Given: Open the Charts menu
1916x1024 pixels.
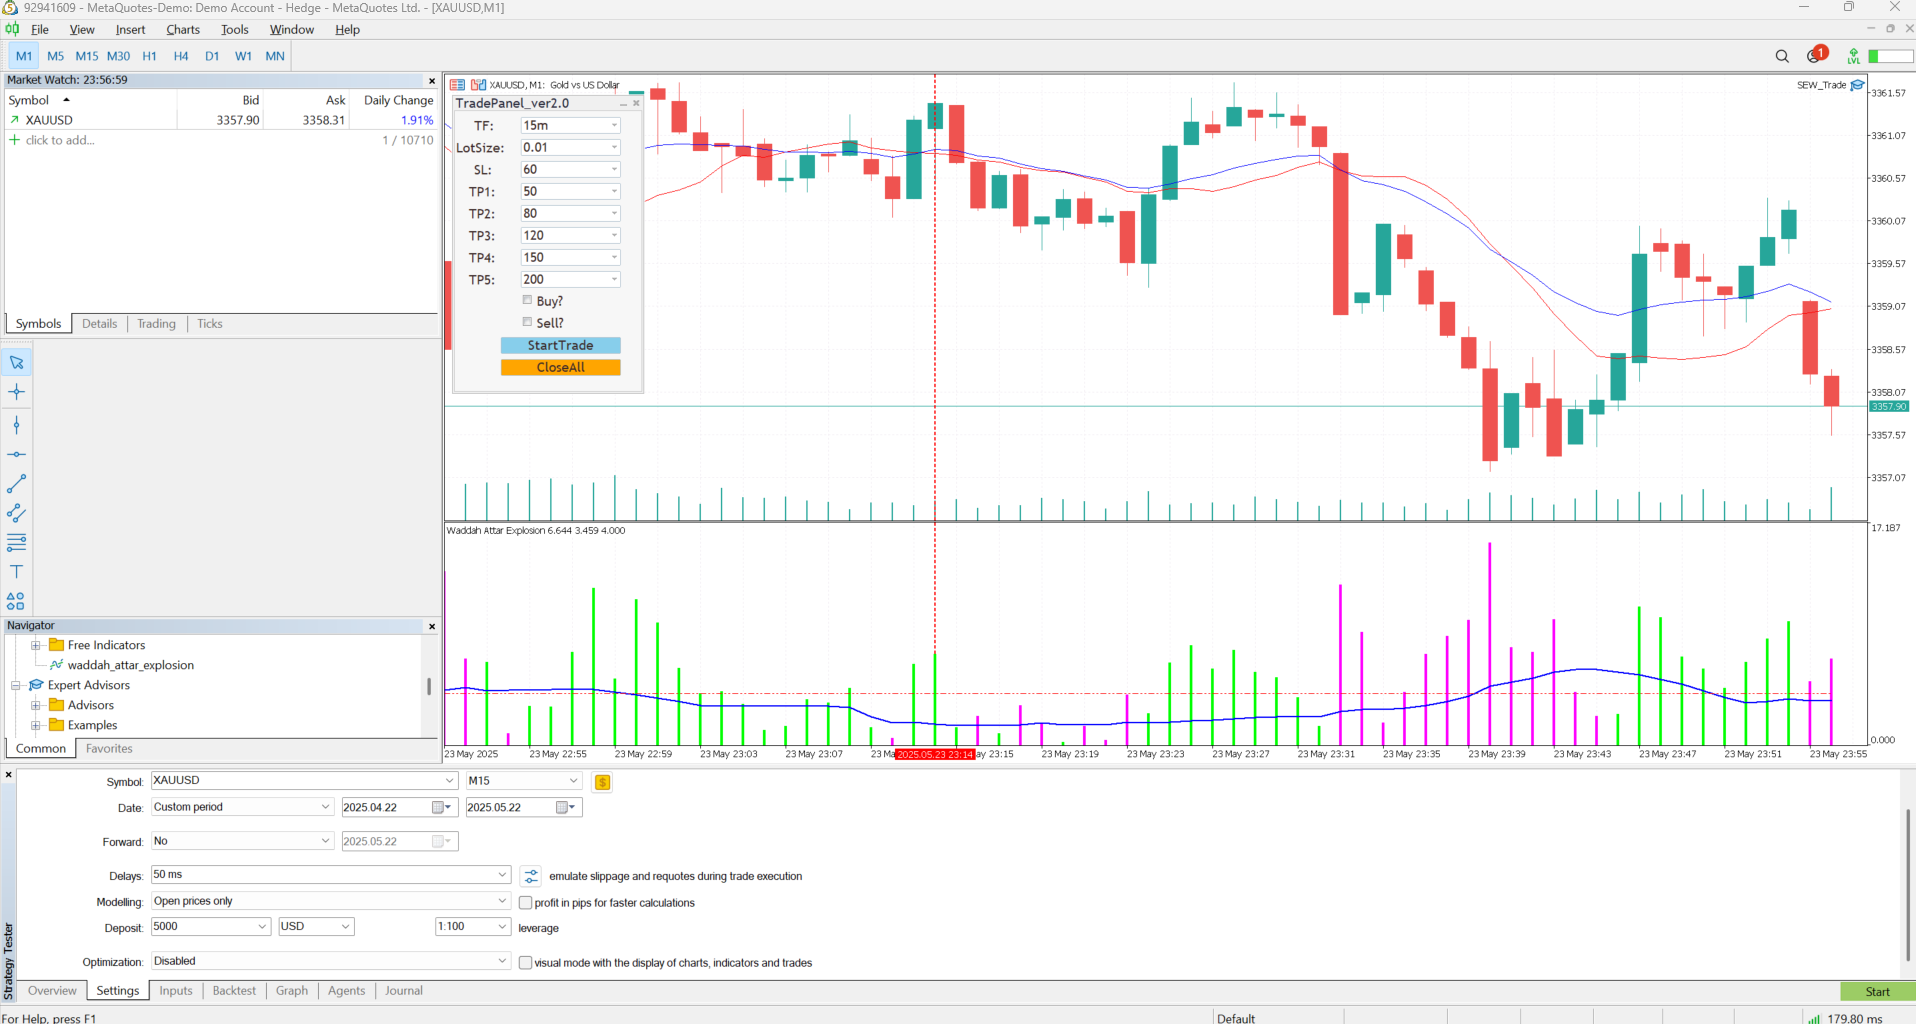Looking at the screenshot, I should pos(183,29).
